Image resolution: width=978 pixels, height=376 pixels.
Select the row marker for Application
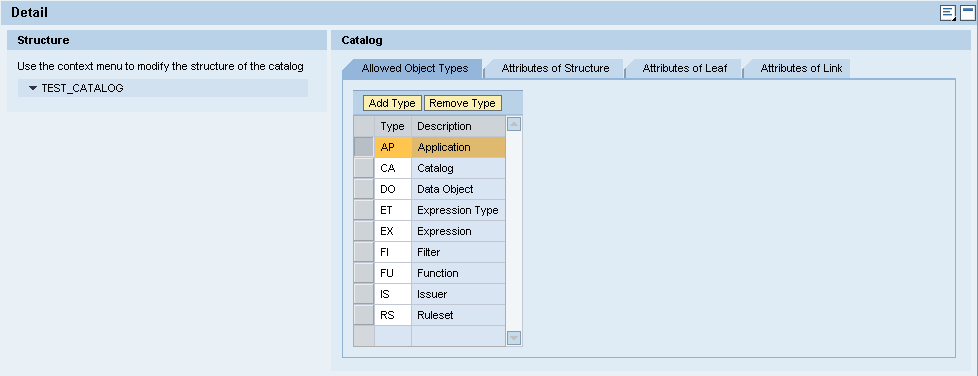[364, 147]
